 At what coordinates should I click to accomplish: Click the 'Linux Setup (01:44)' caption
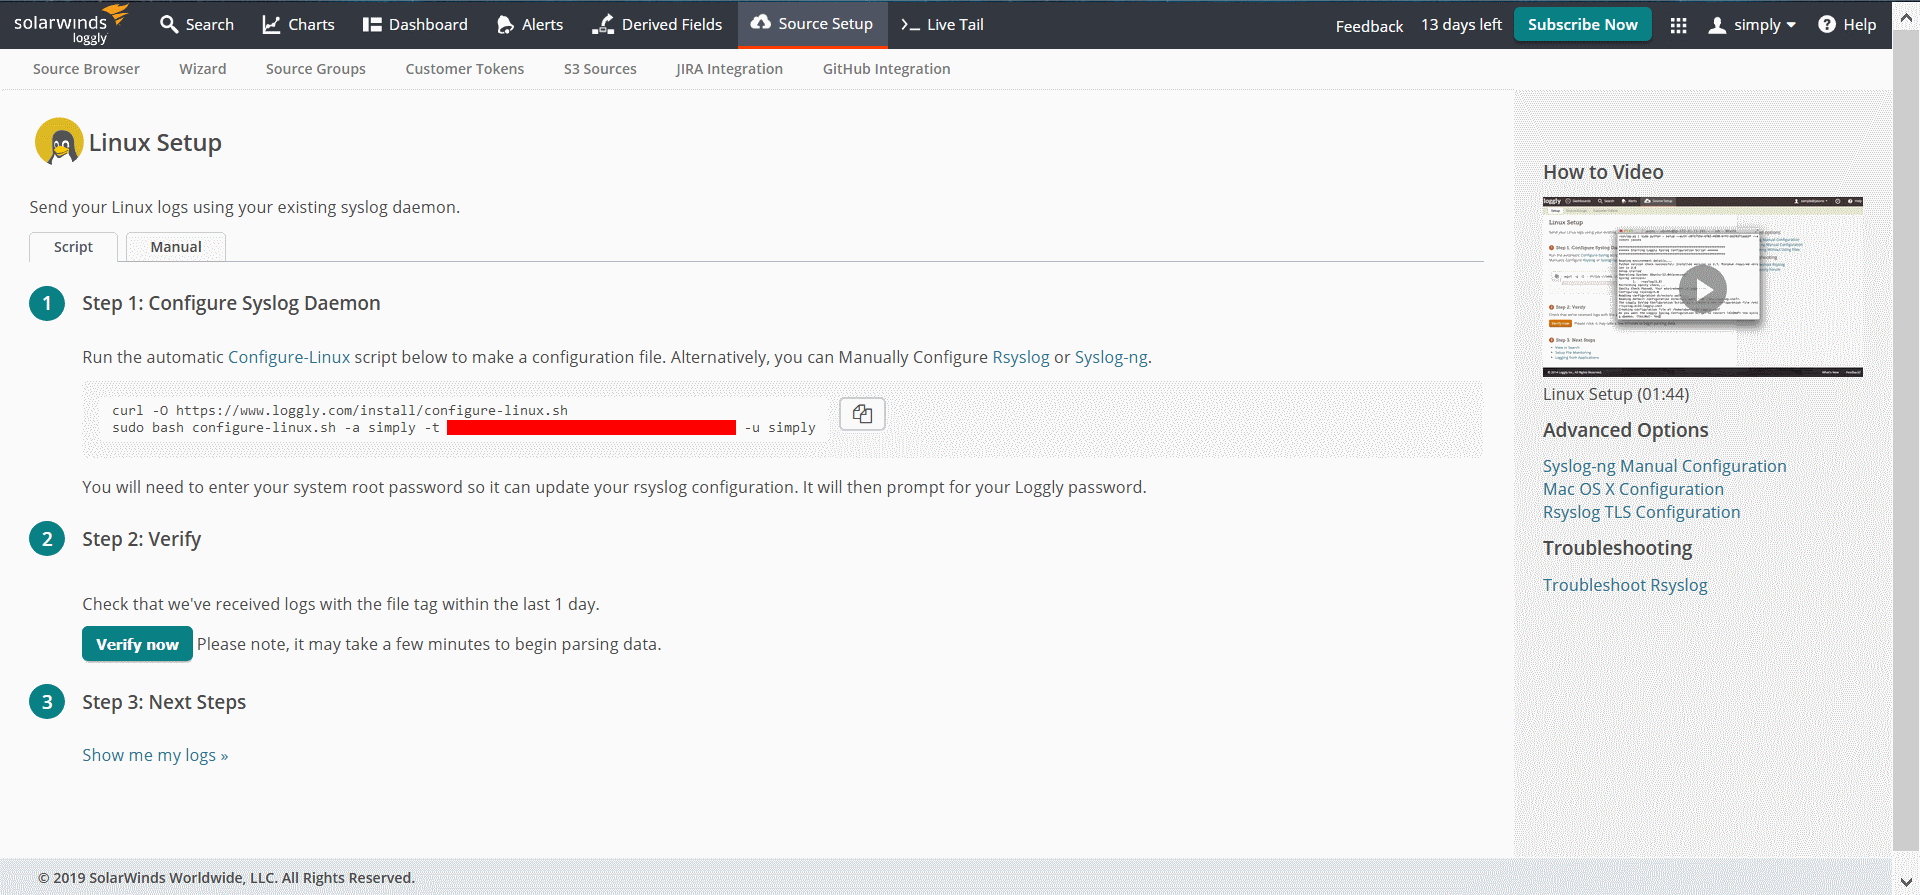[1616, 394]
